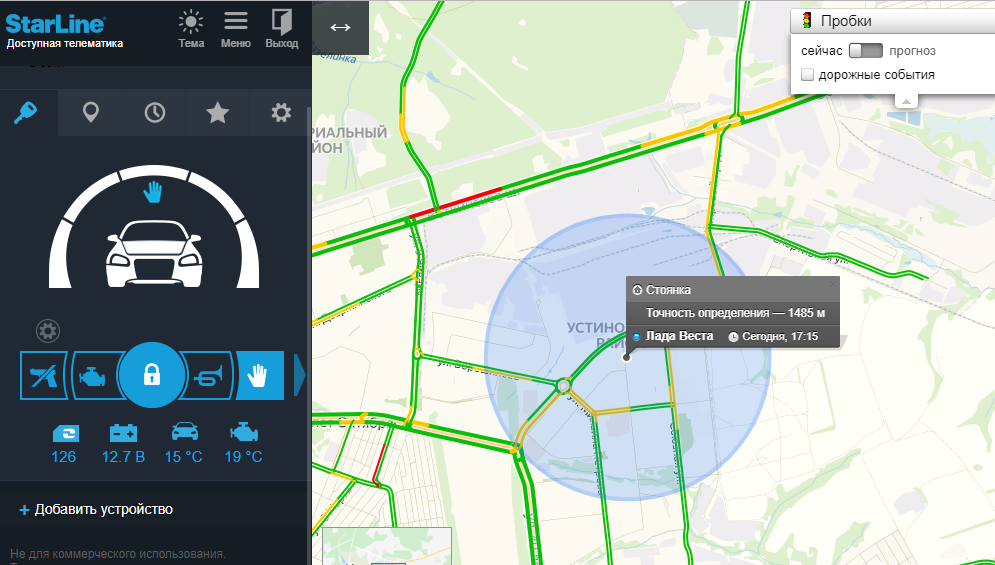Open the Пробки traffic panel header

pos(893,21)
